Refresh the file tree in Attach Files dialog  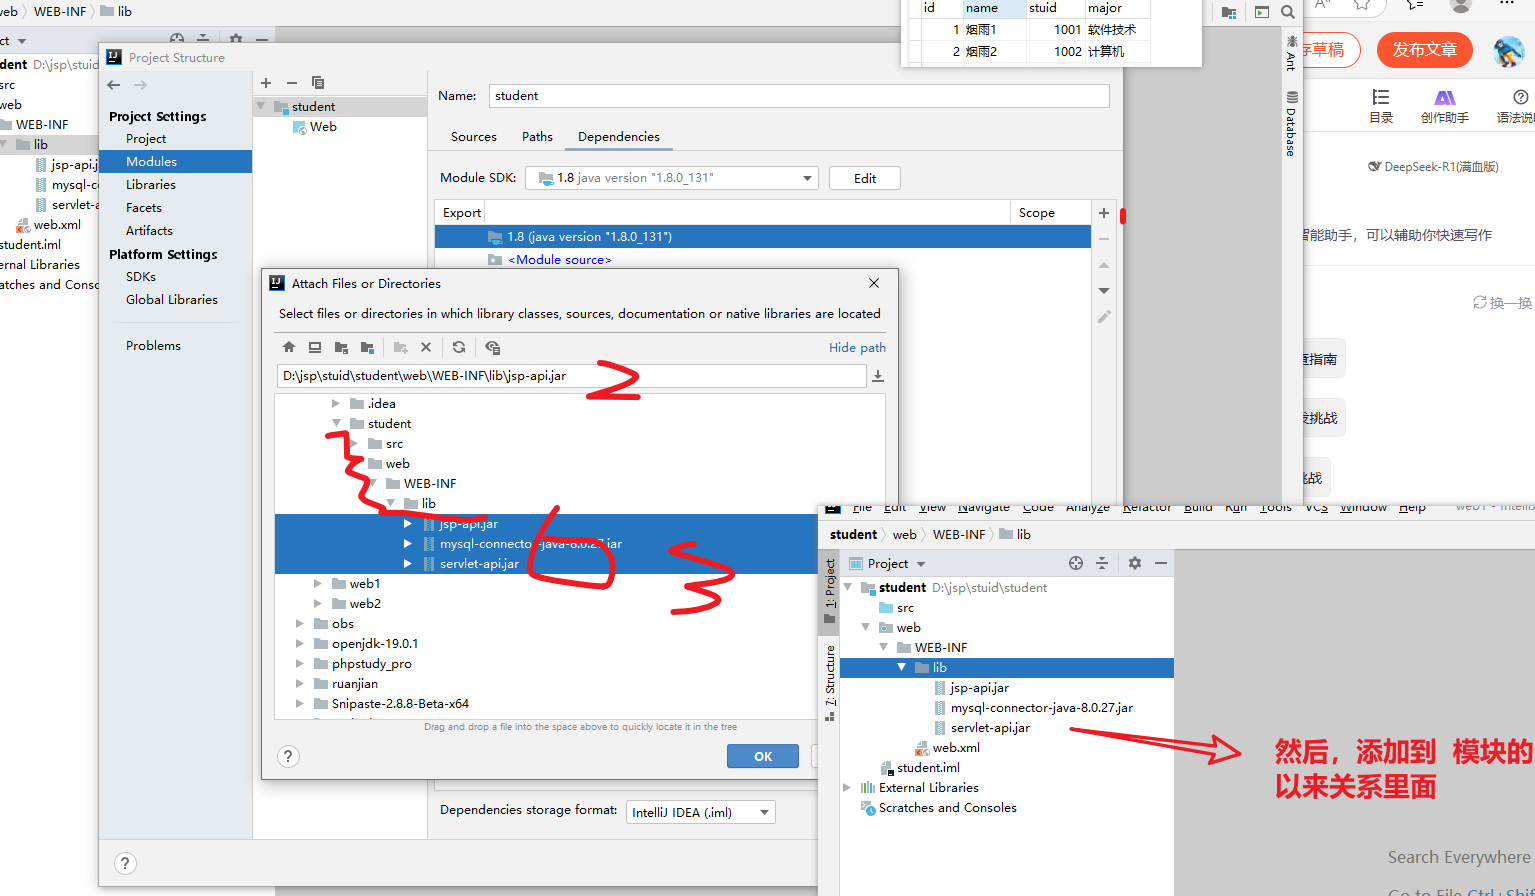(459, 347)
